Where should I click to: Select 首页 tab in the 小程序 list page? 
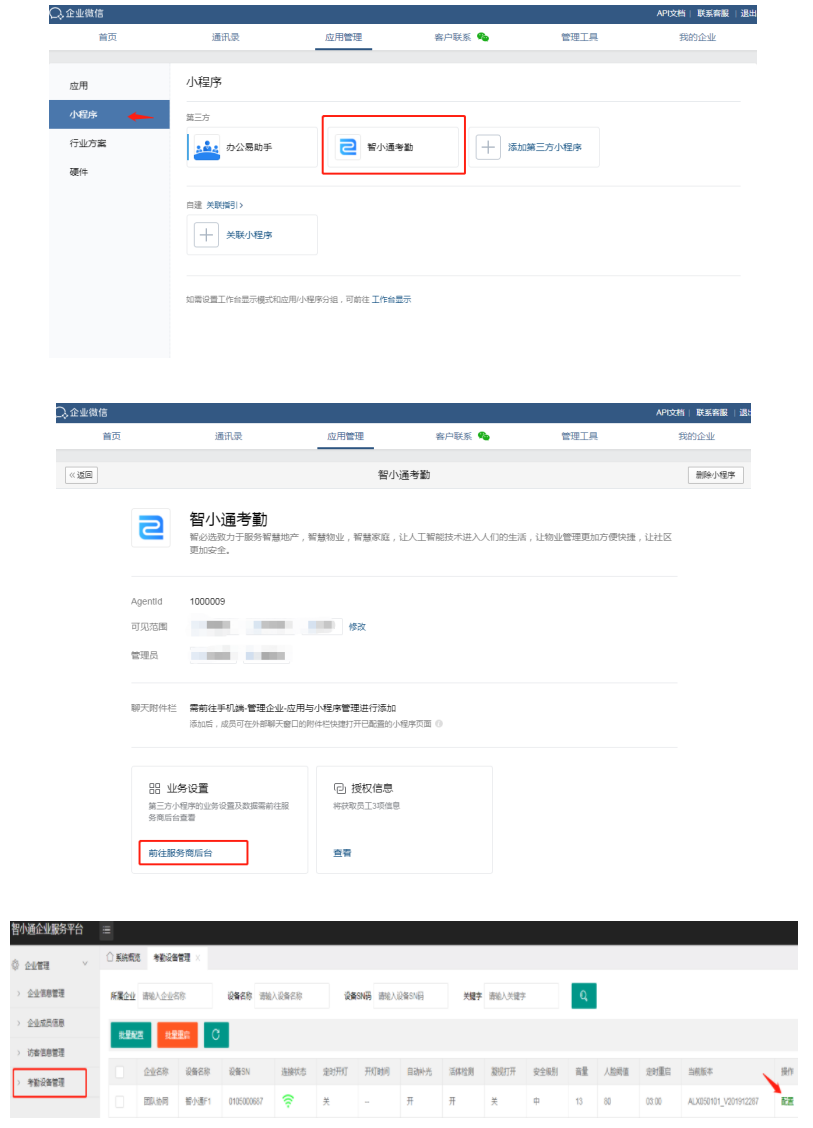(x=108, y=37)
